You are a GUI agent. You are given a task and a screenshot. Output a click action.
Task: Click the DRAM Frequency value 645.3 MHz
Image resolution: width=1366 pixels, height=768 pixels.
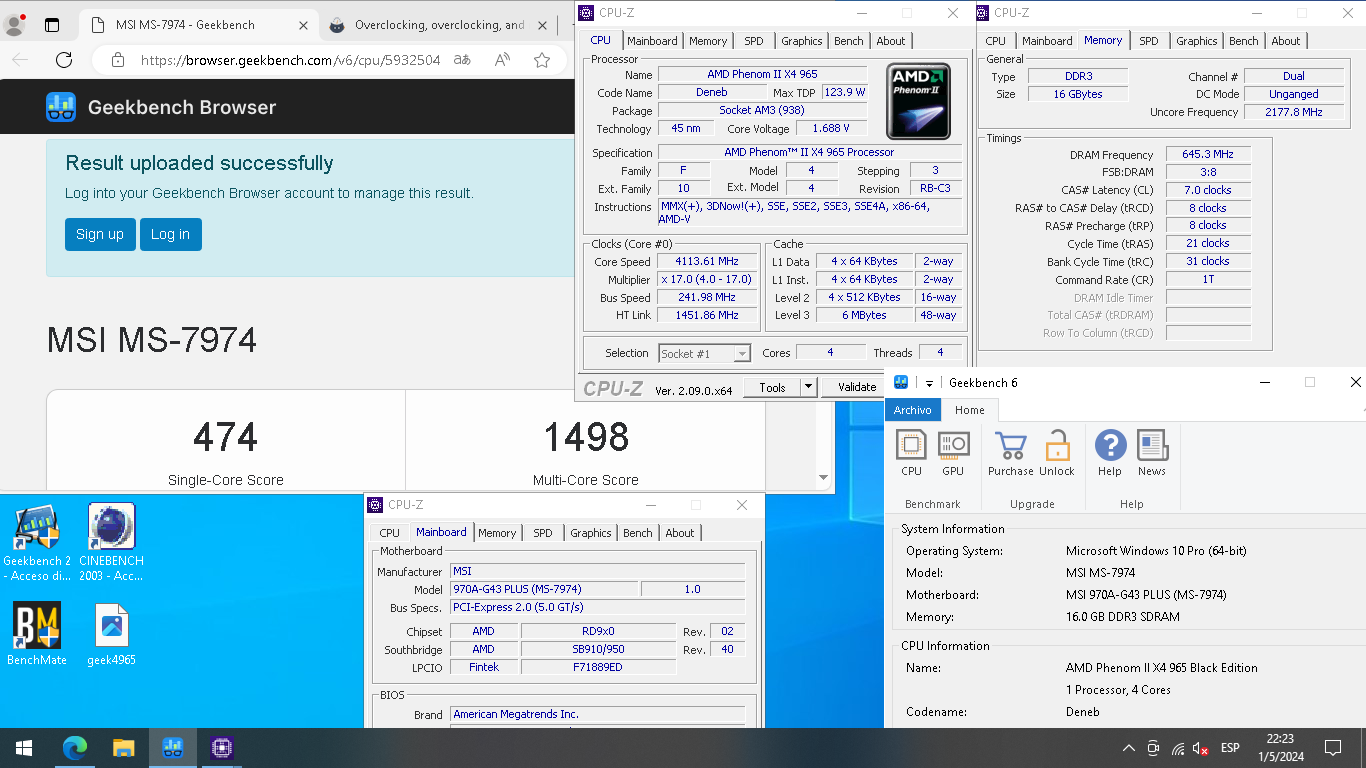click(x=1208, y=155)
